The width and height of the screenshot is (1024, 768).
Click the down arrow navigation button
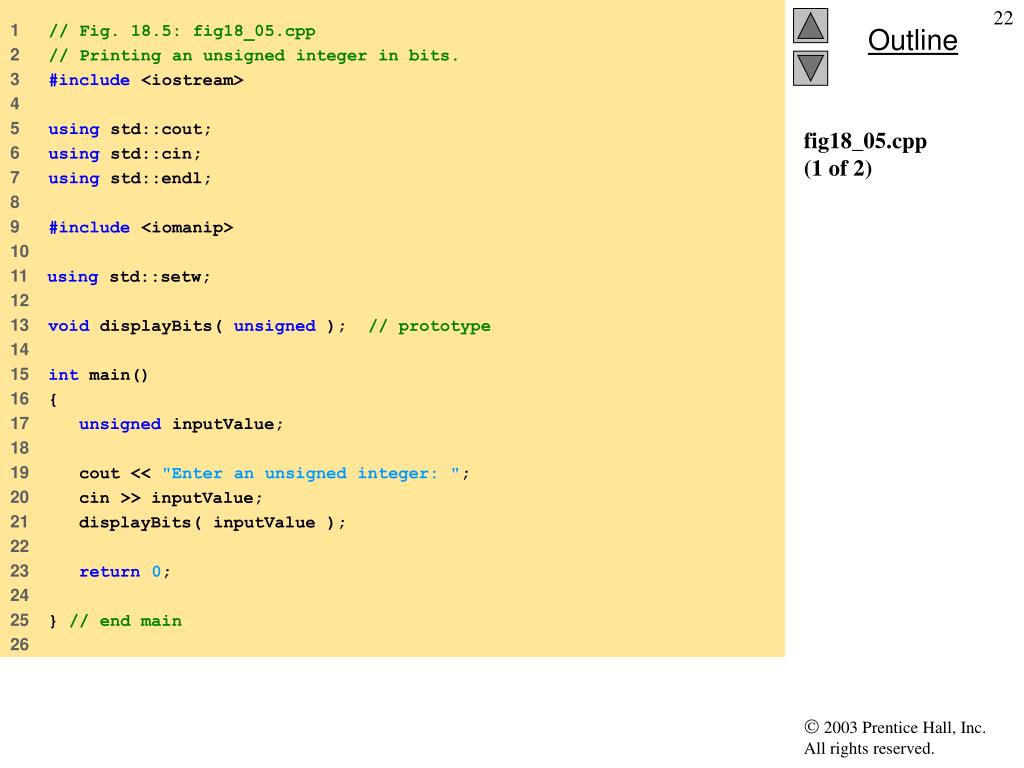pyautogui.click(x=810, y=69)
